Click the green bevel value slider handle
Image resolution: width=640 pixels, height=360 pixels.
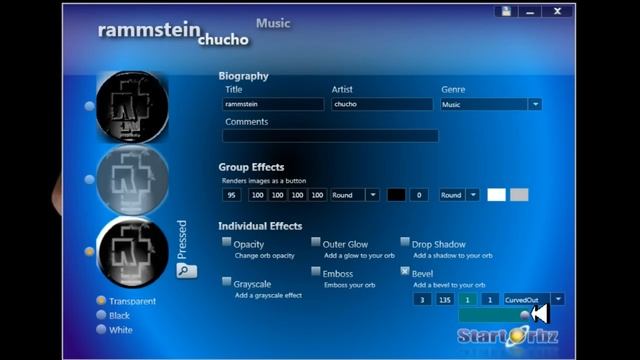524,315
